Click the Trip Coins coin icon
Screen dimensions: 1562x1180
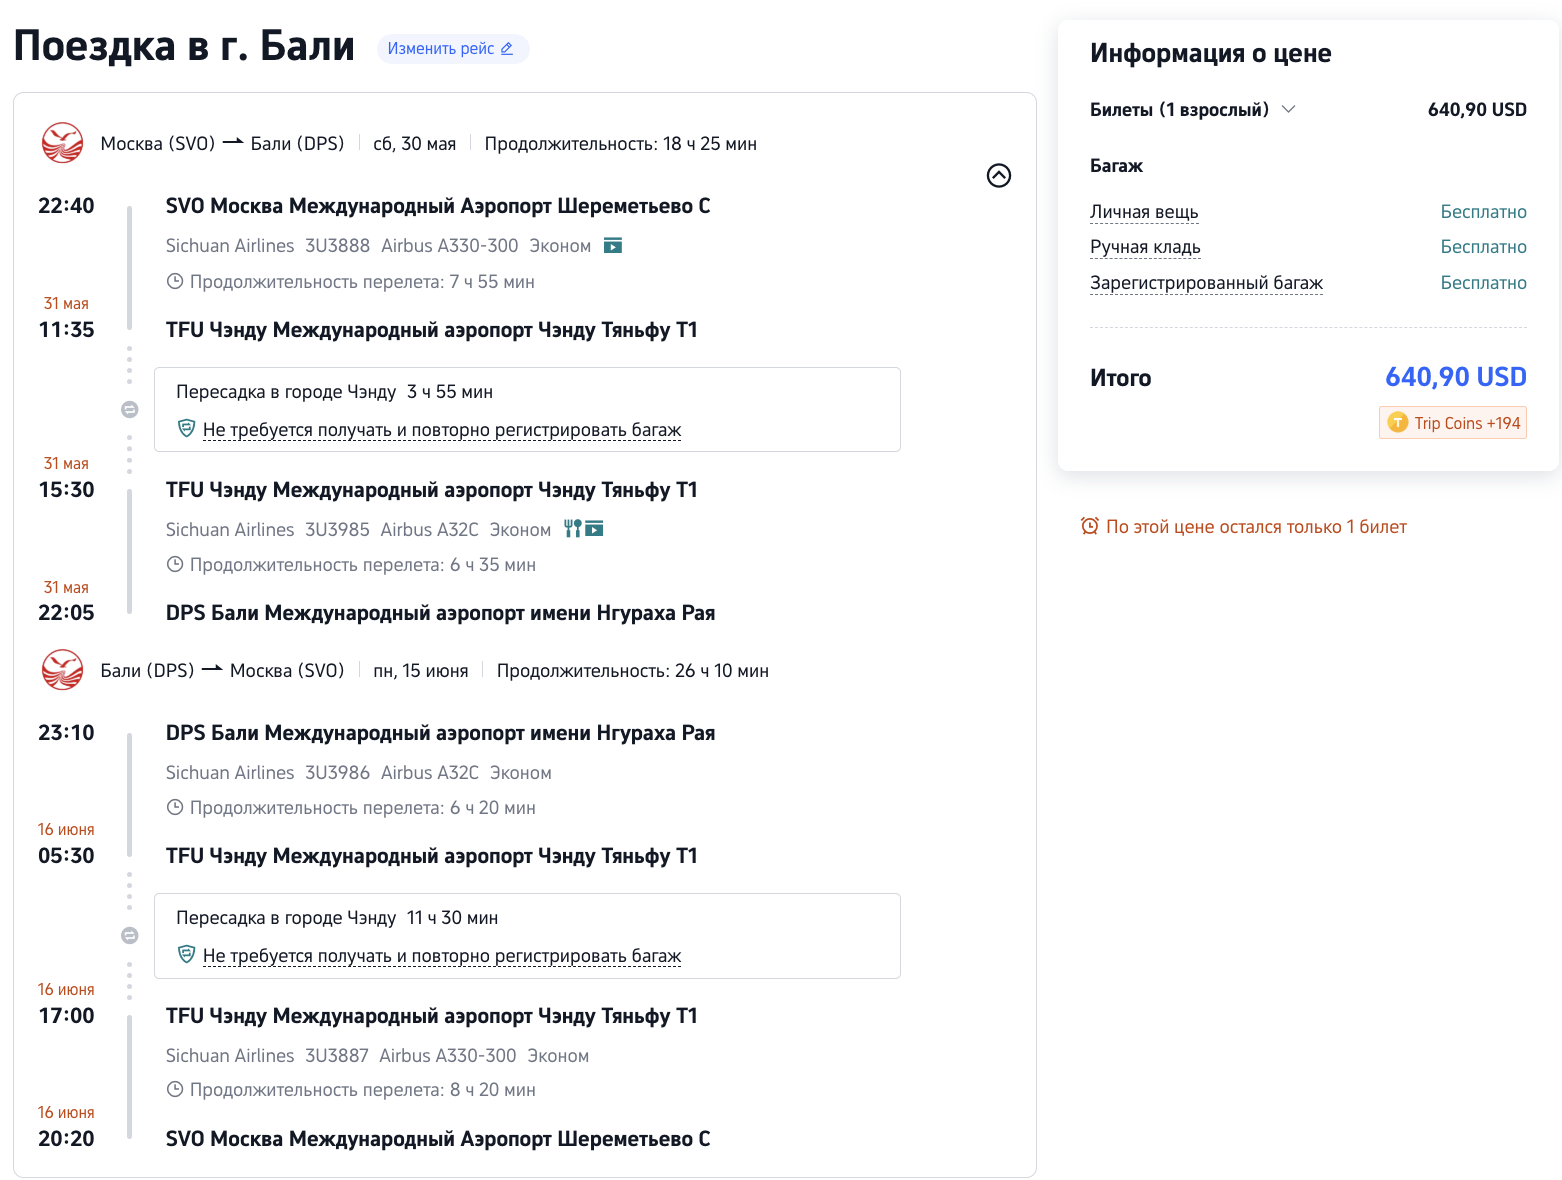[x=1397, y=423]
